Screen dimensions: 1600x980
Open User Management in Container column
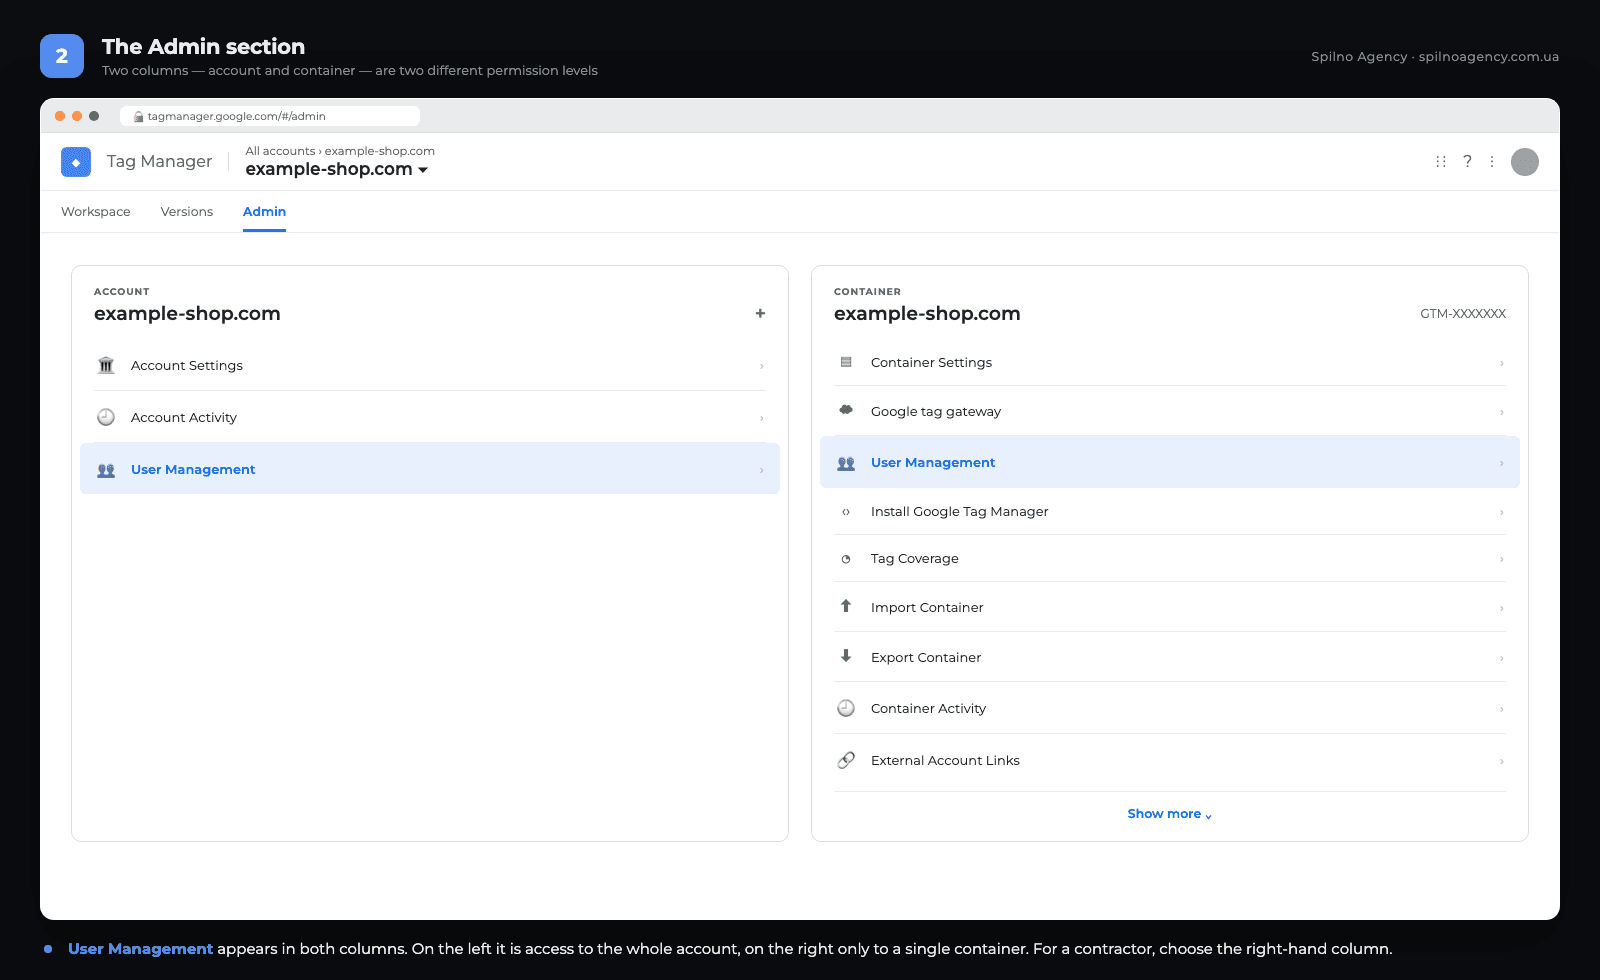point(1170,462)
